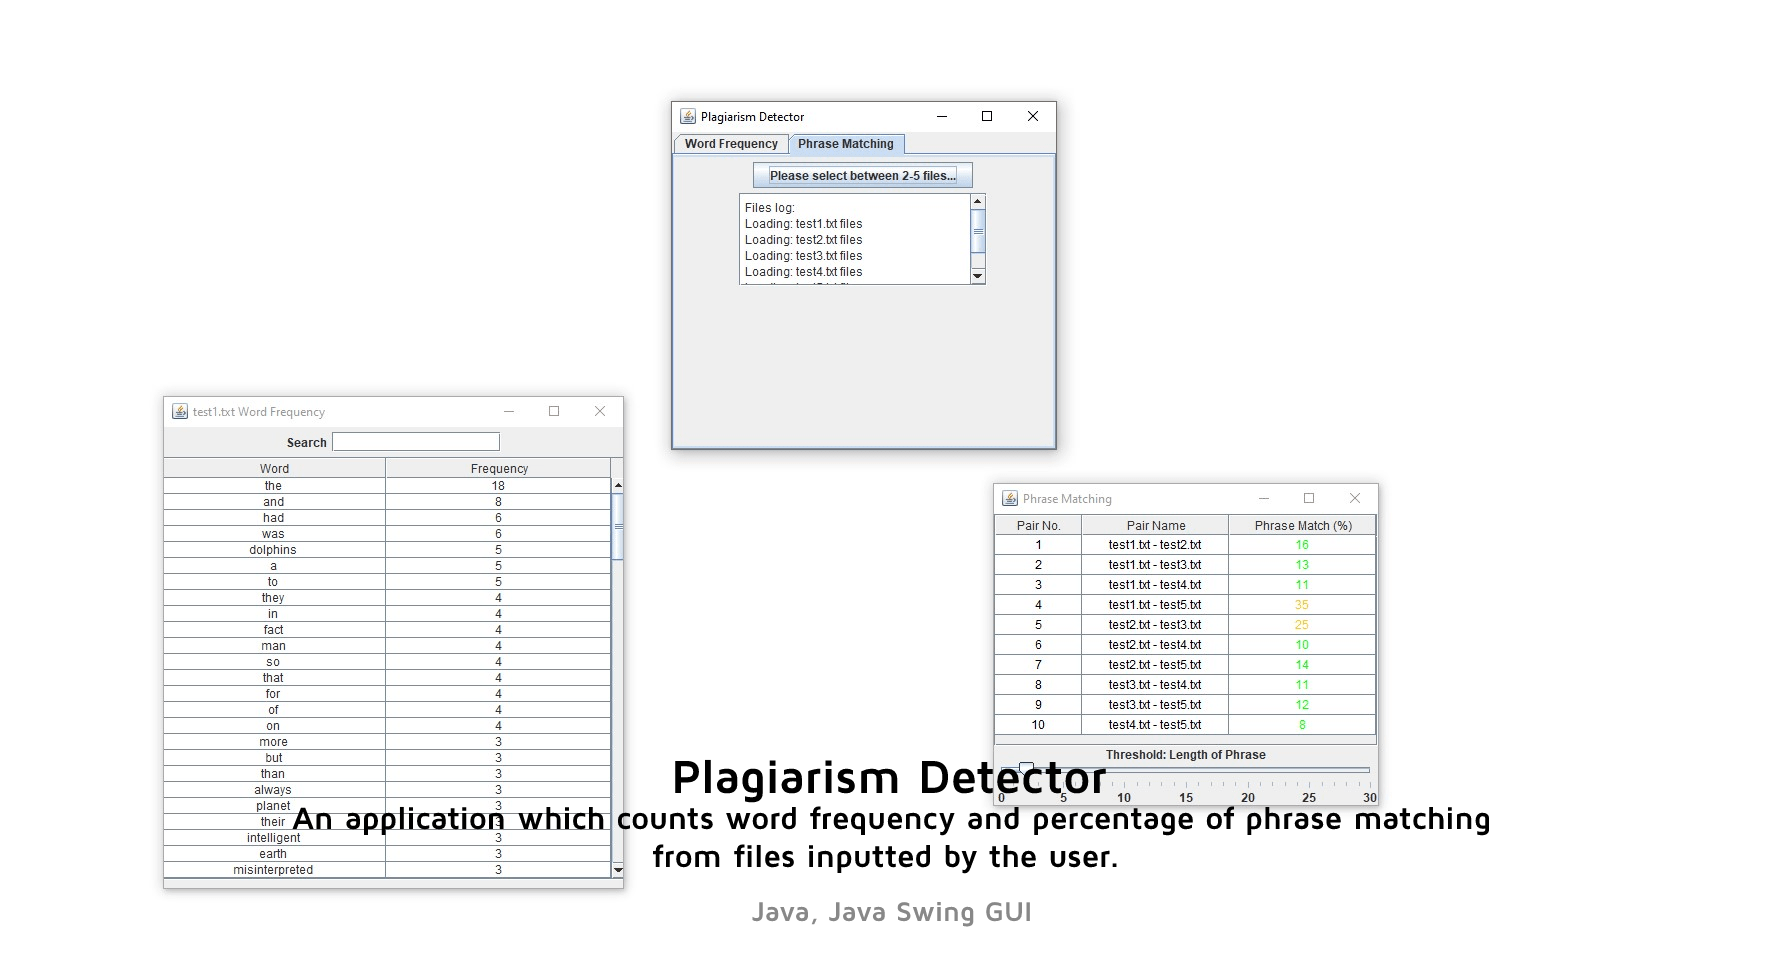Select the test1.txt - test5.txt pair row
Viewport: 1782px width, 955px height.
[1154, 605]
